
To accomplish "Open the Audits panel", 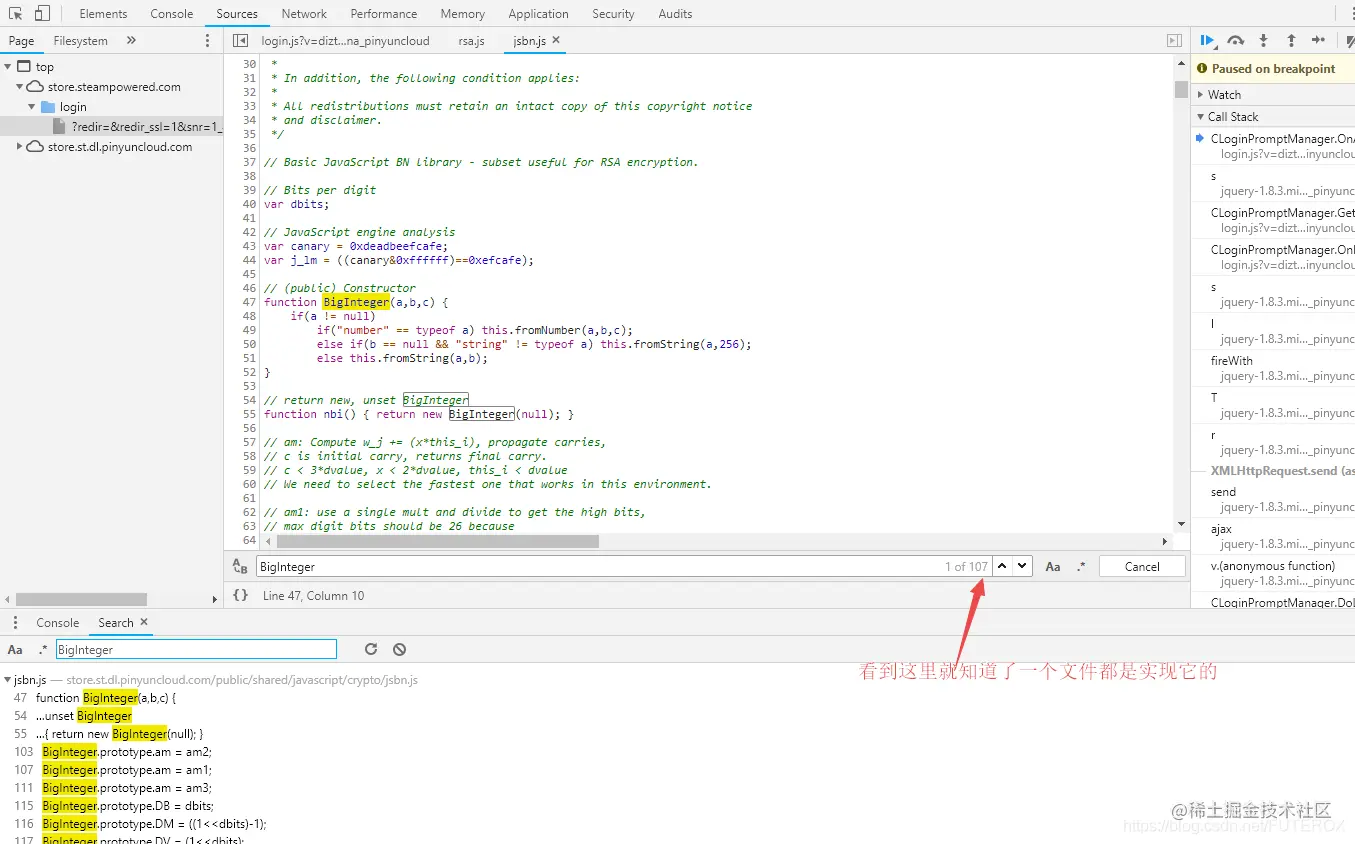I will point(675,14).
